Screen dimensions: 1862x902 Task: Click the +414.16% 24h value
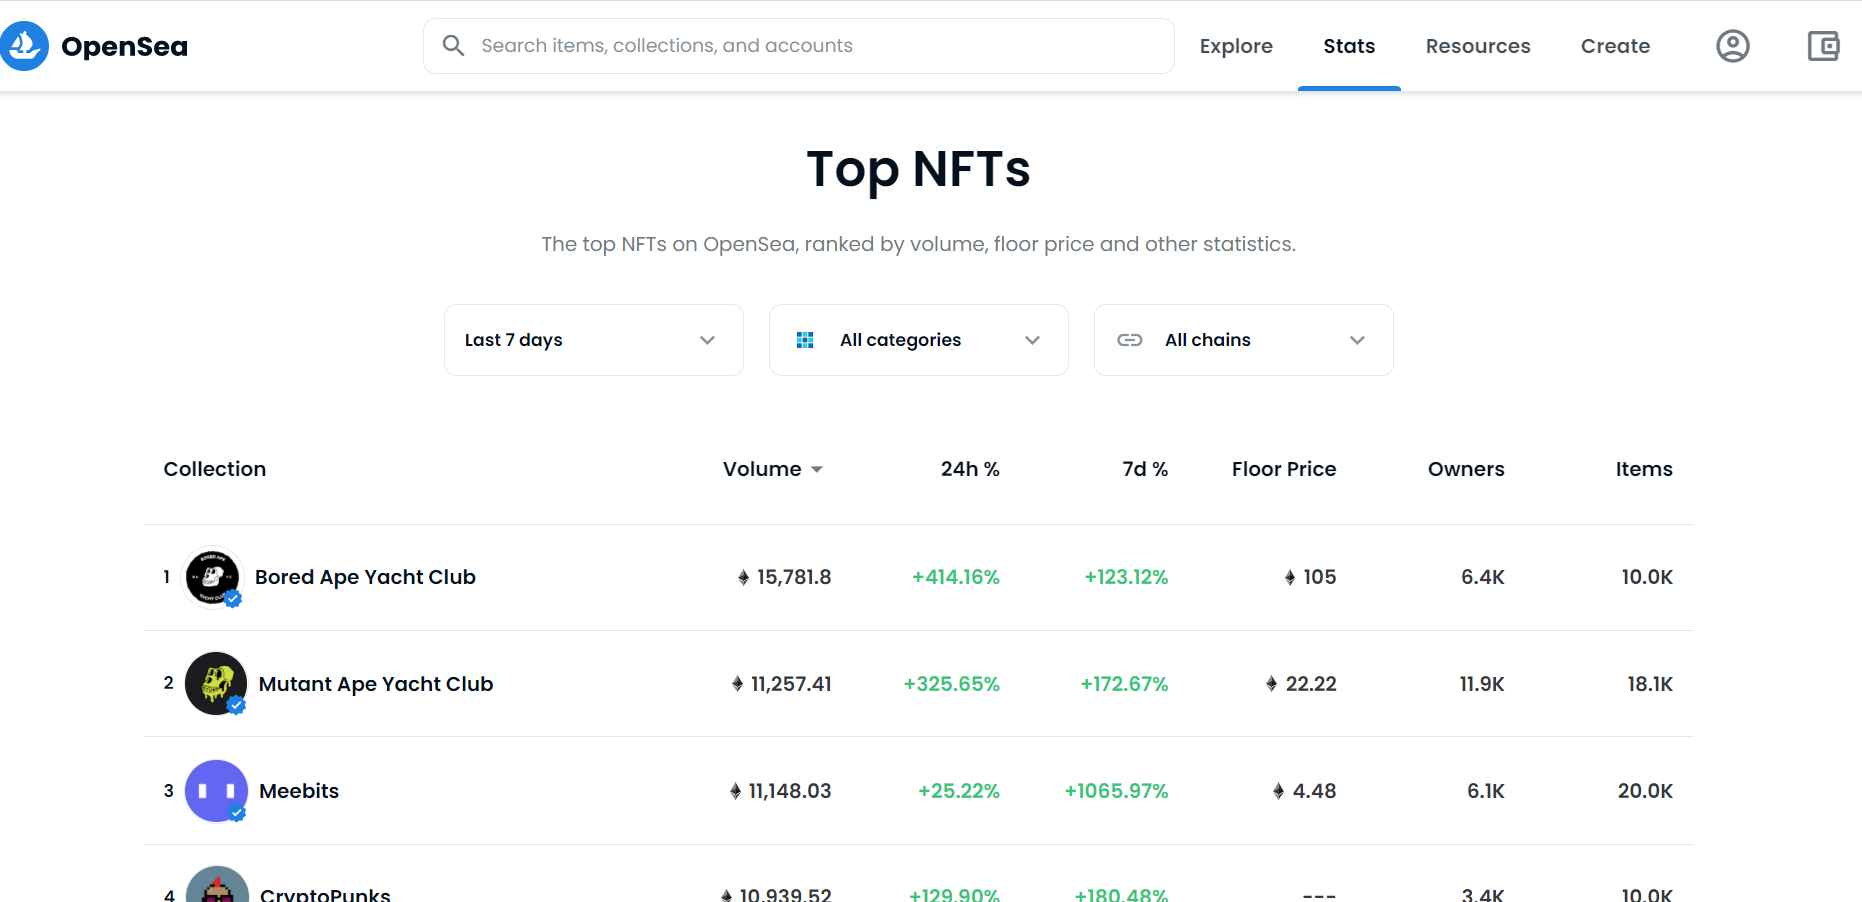point(955,577)
